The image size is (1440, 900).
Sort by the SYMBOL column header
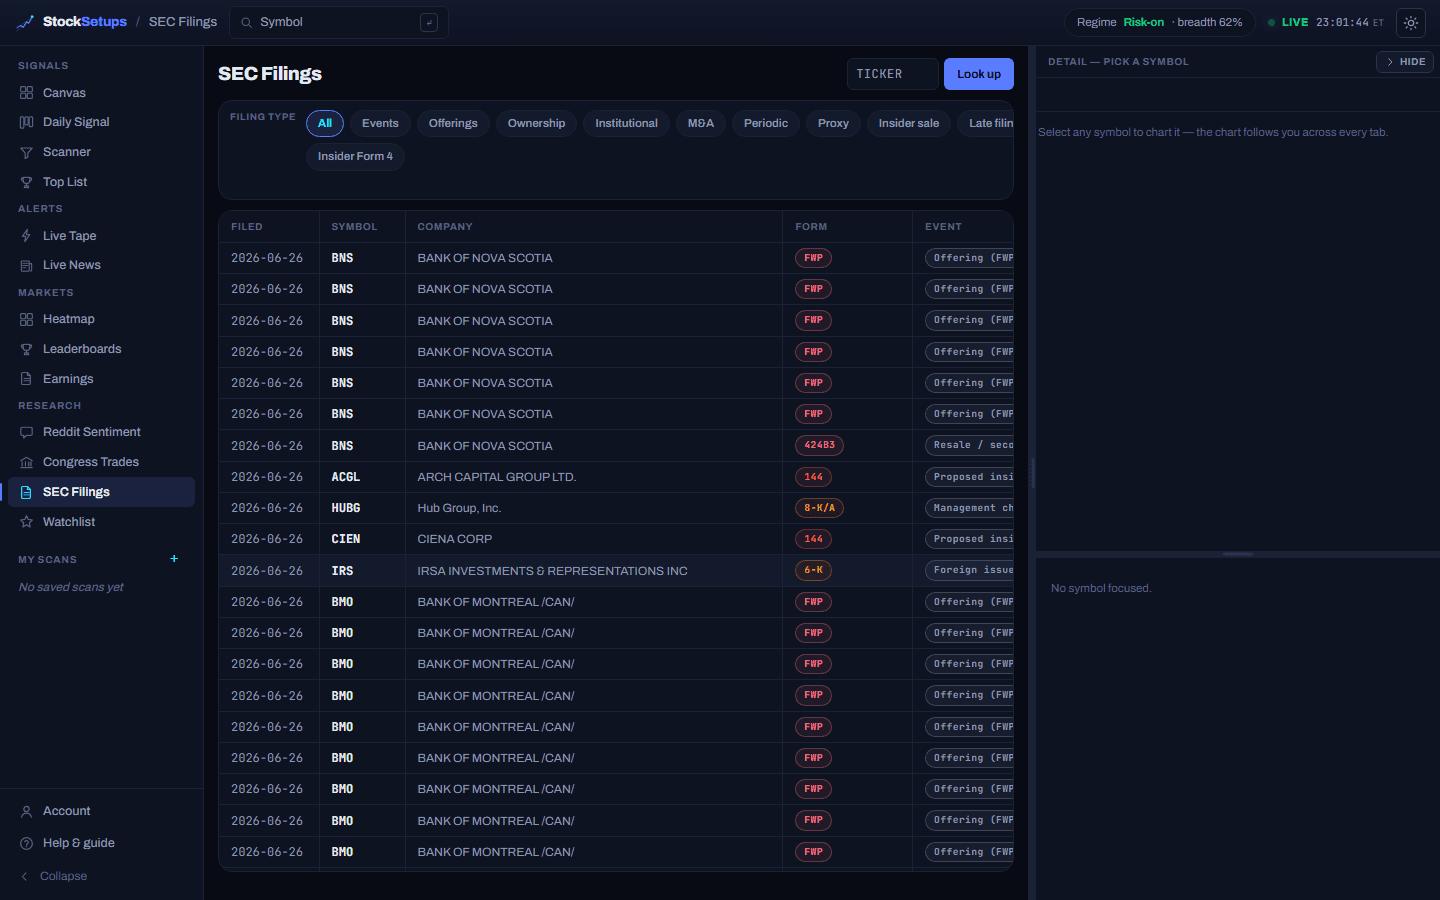(355, 227)
